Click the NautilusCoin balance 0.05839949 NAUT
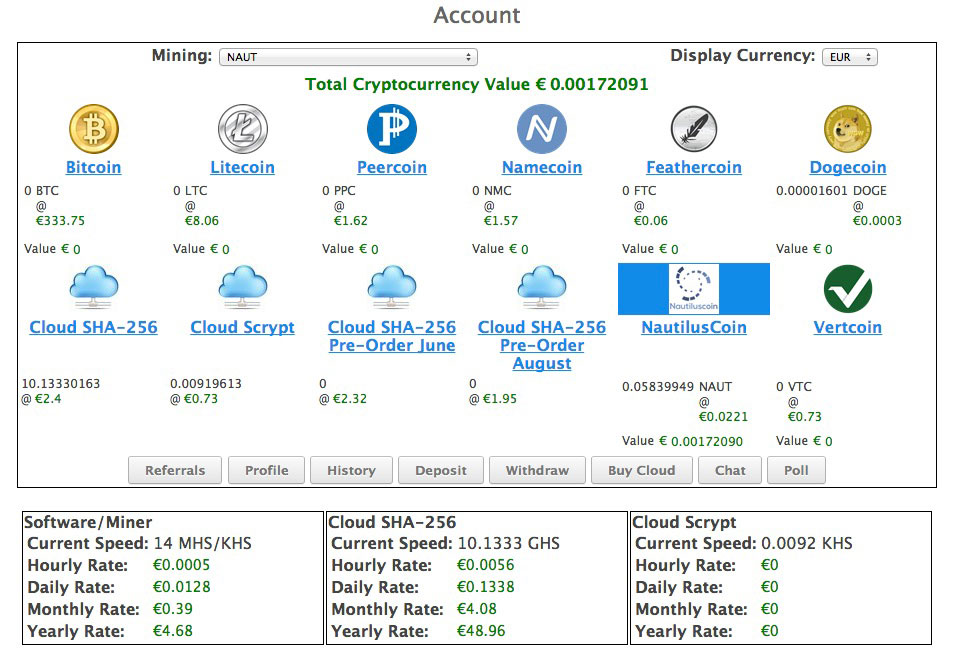The height and width of the screenshot is (660, 955). tap(677, 387)
